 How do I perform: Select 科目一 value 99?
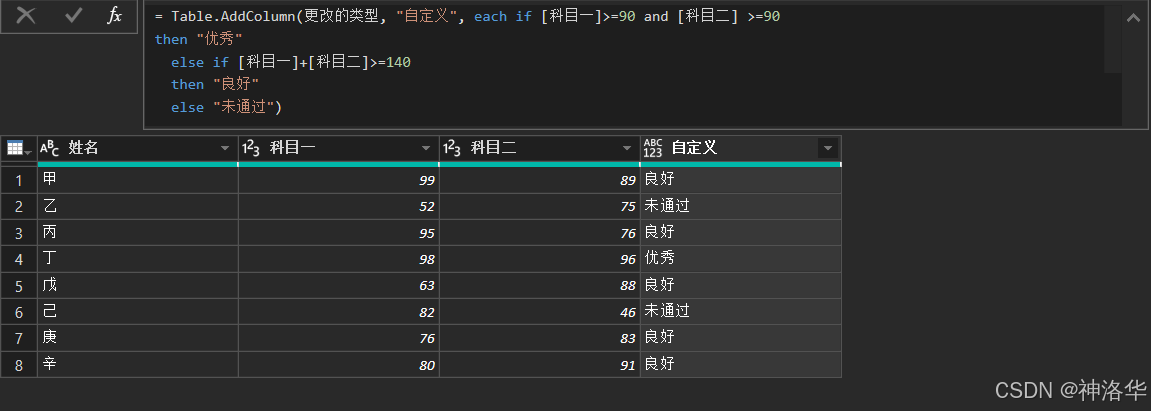pos(339,181)
